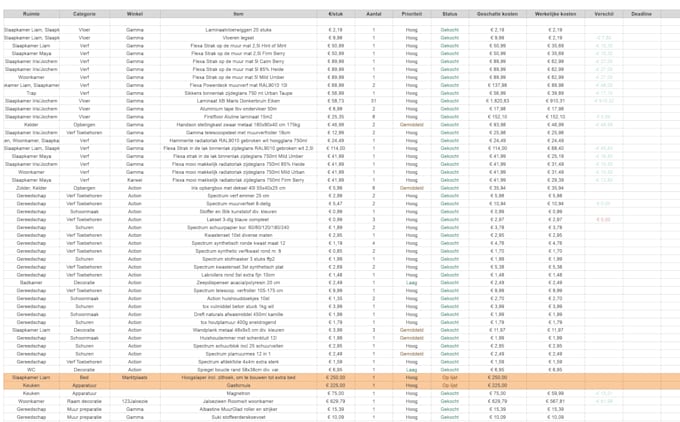
Task: Click the Aantal cell '31'
Action: click(373, 101)
